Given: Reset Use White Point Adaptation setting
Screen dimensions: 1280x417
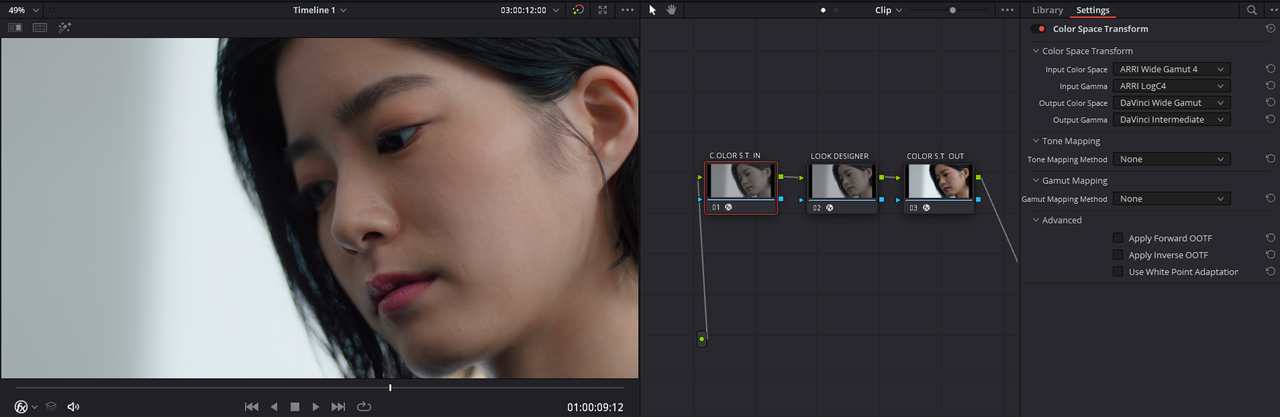Looking at the screenshot, I should (1270, 271).
